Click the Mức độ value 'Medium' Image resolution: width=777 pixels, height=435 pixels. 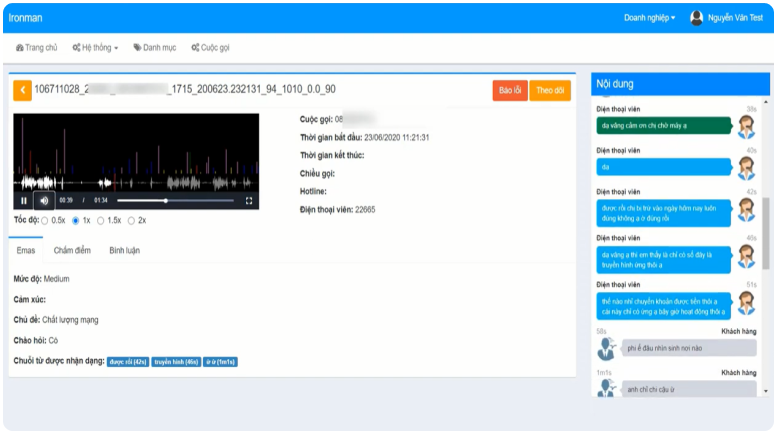point(56,279)
